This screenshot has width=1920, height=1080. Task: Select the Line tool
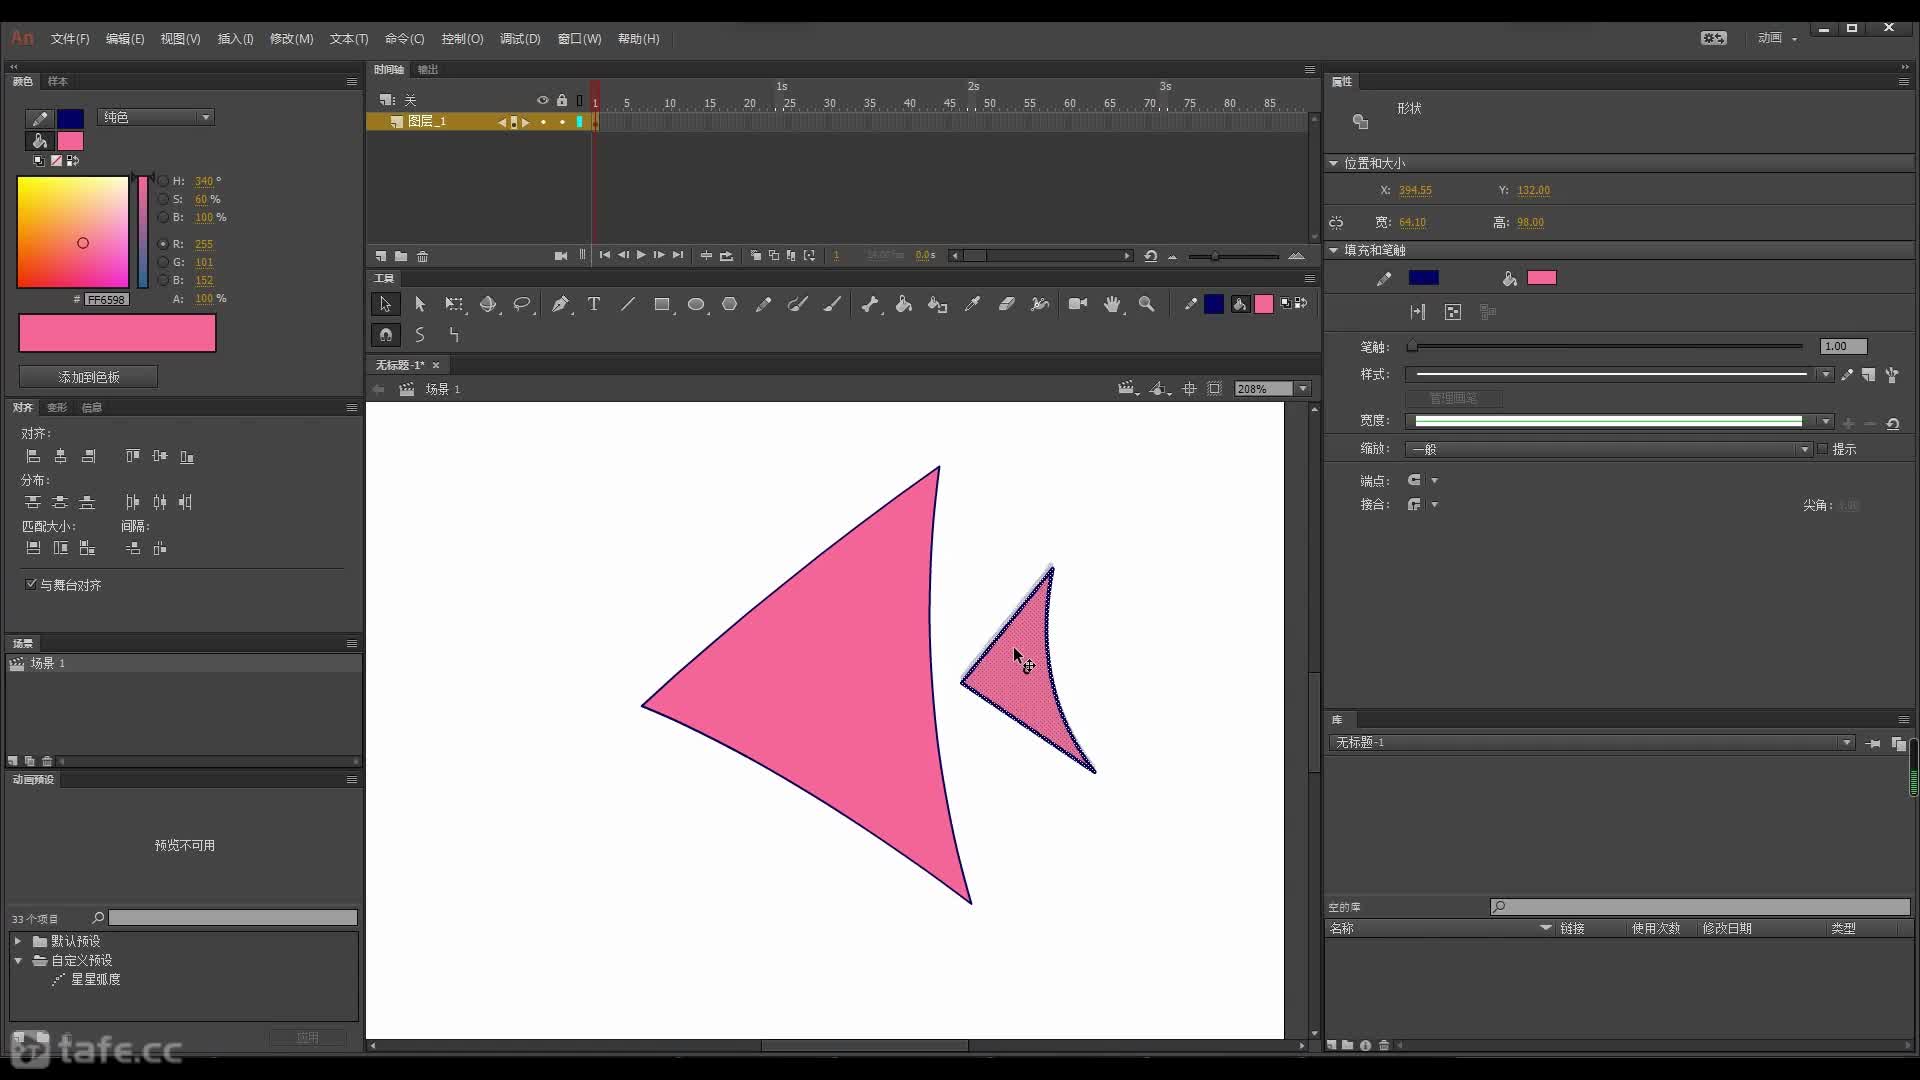click(x=628, y=304)
